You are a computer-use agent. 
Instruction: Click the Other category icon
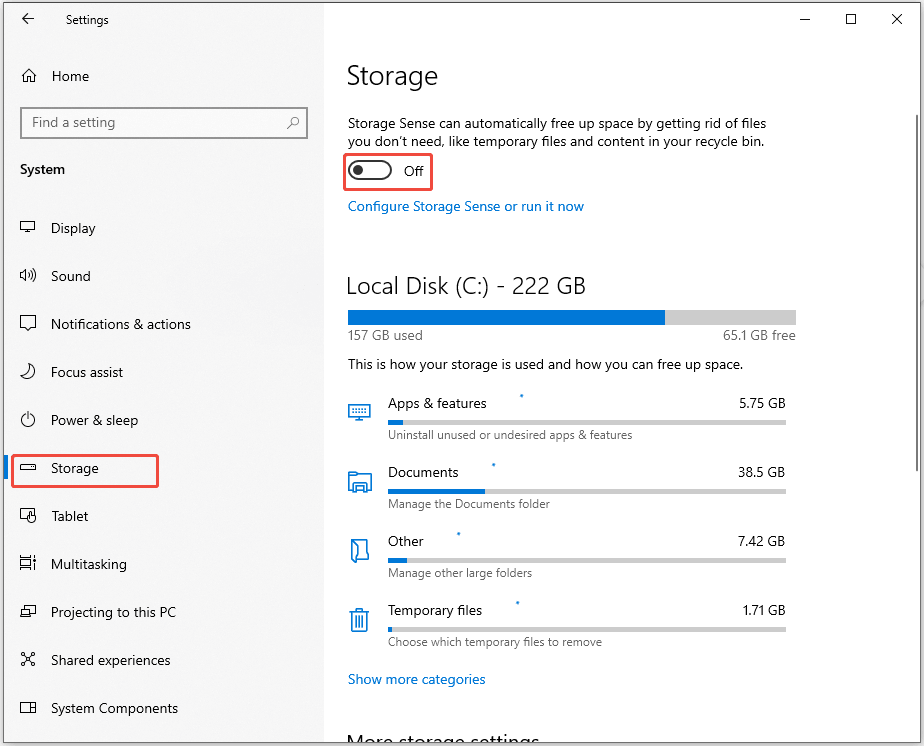click(x=359, y=550)
